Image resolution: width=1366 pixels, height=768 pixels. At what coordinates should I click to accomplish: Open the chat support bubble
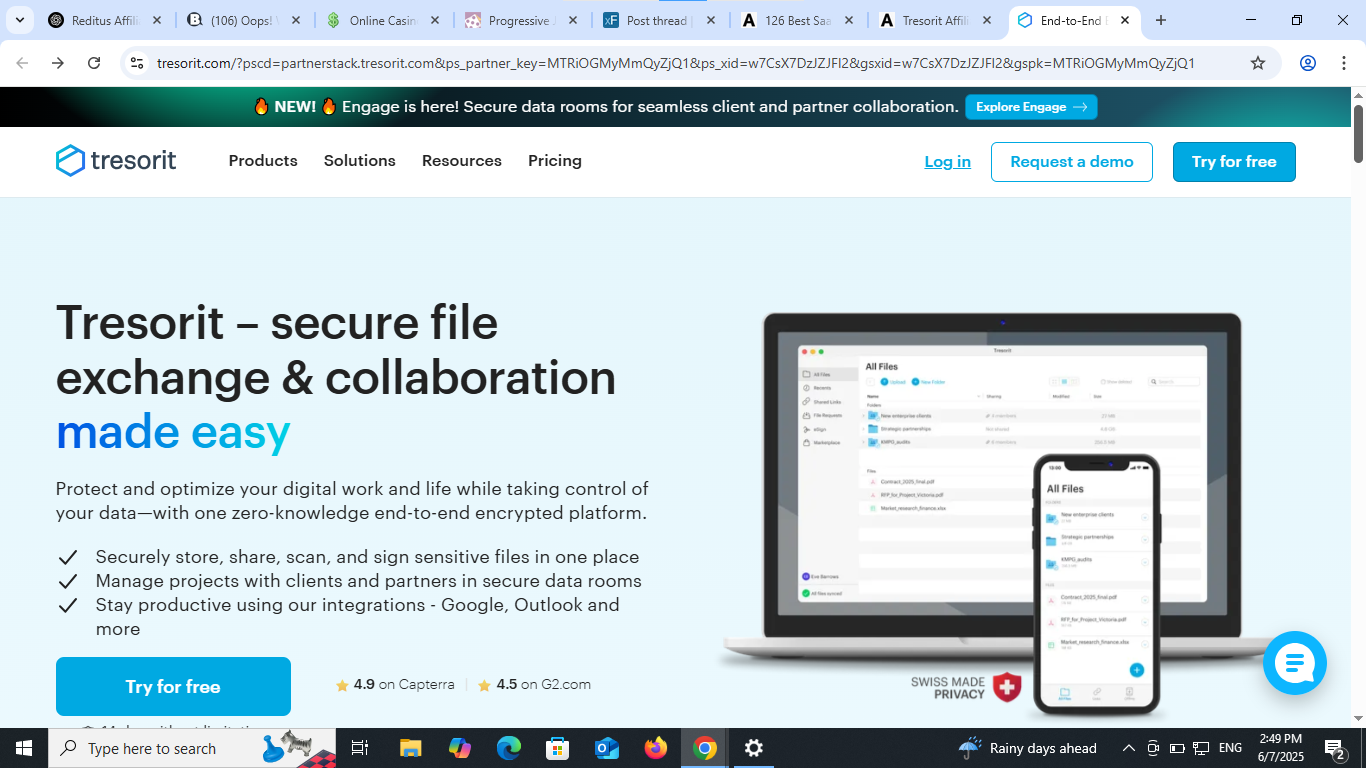pyautogui.click(x=1295, y=662)
